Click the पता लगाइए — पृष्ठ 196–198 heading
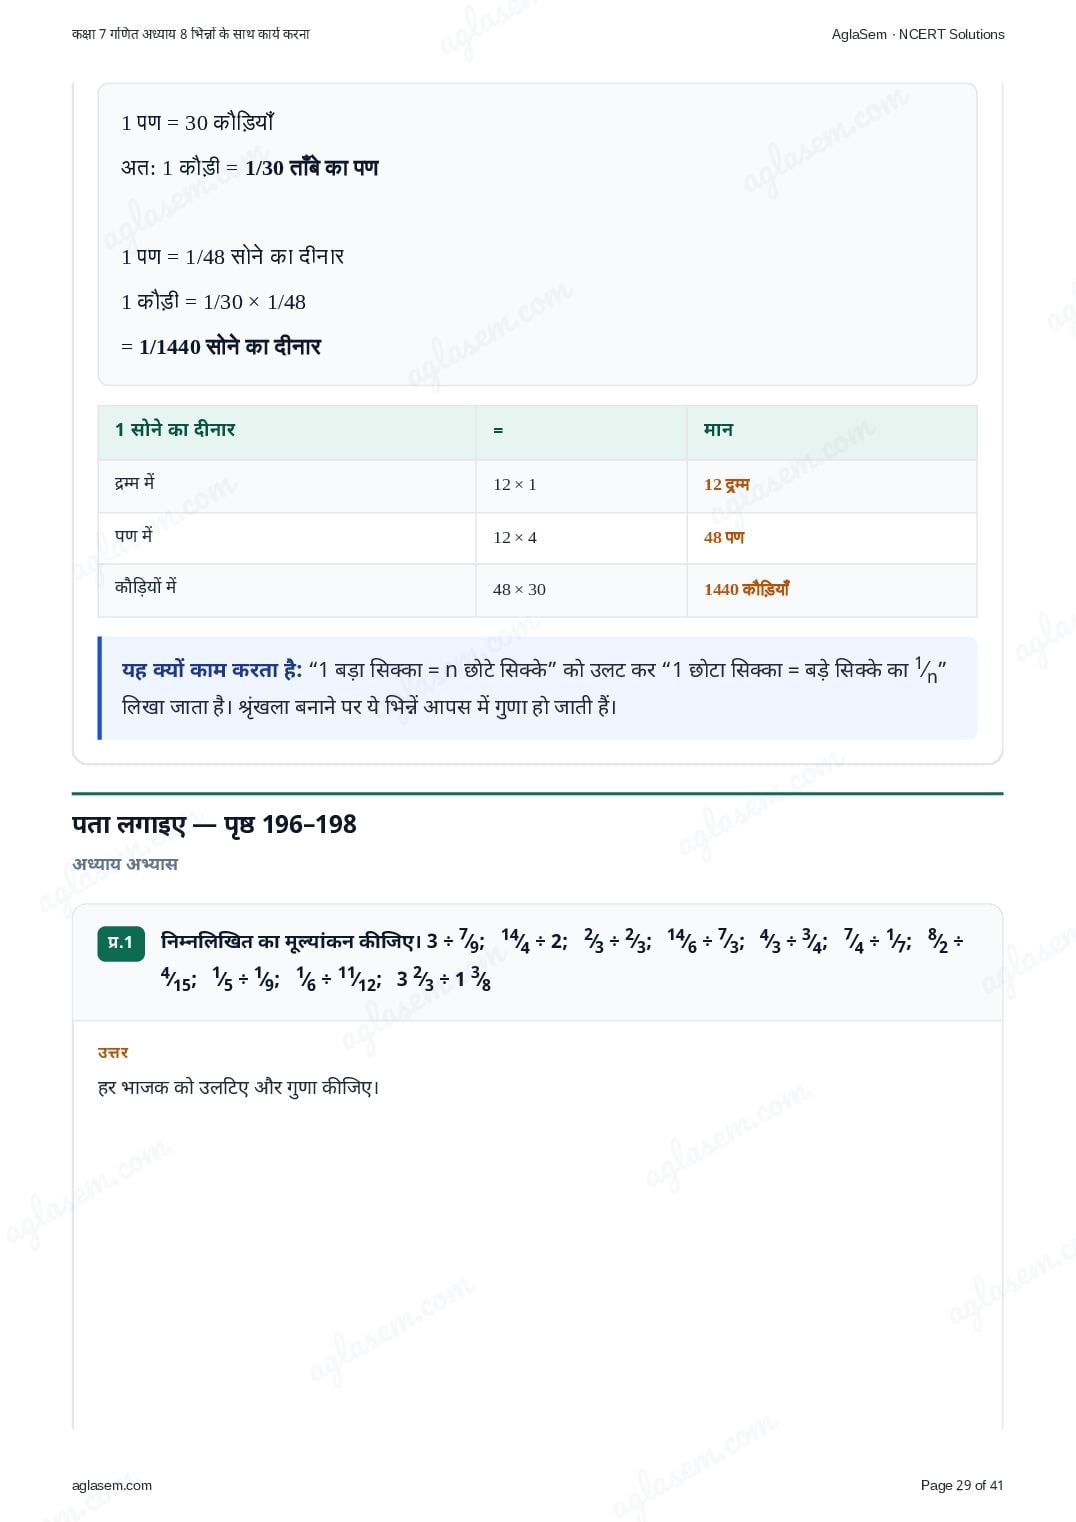Screen dimensions: 1076x1522 point(214,824)
